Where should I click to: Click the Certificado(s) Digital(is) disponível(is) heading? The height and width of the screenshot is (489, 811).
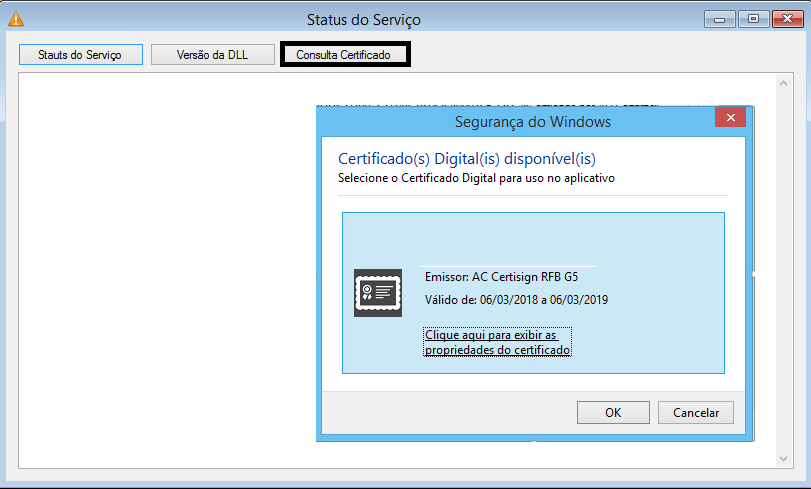click(466, 158)
